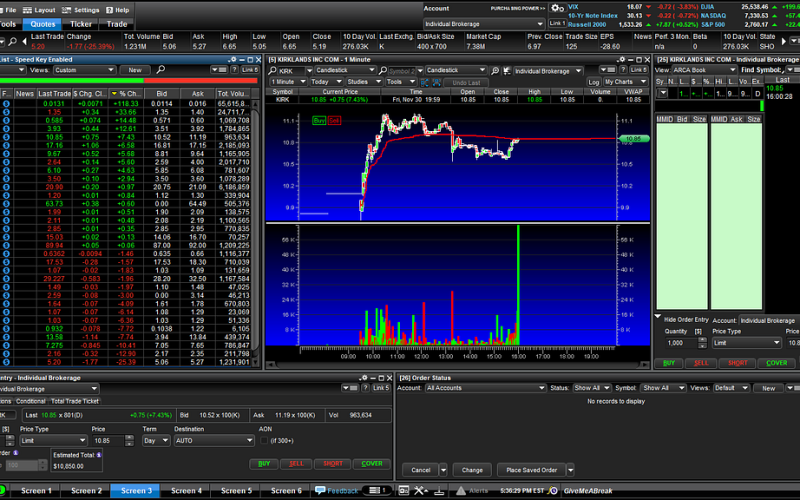Image resolution: width=800 pixels, height=500 pixels.
Task: Click the Estimated Total info icon
Action: (x=98, y=455)
